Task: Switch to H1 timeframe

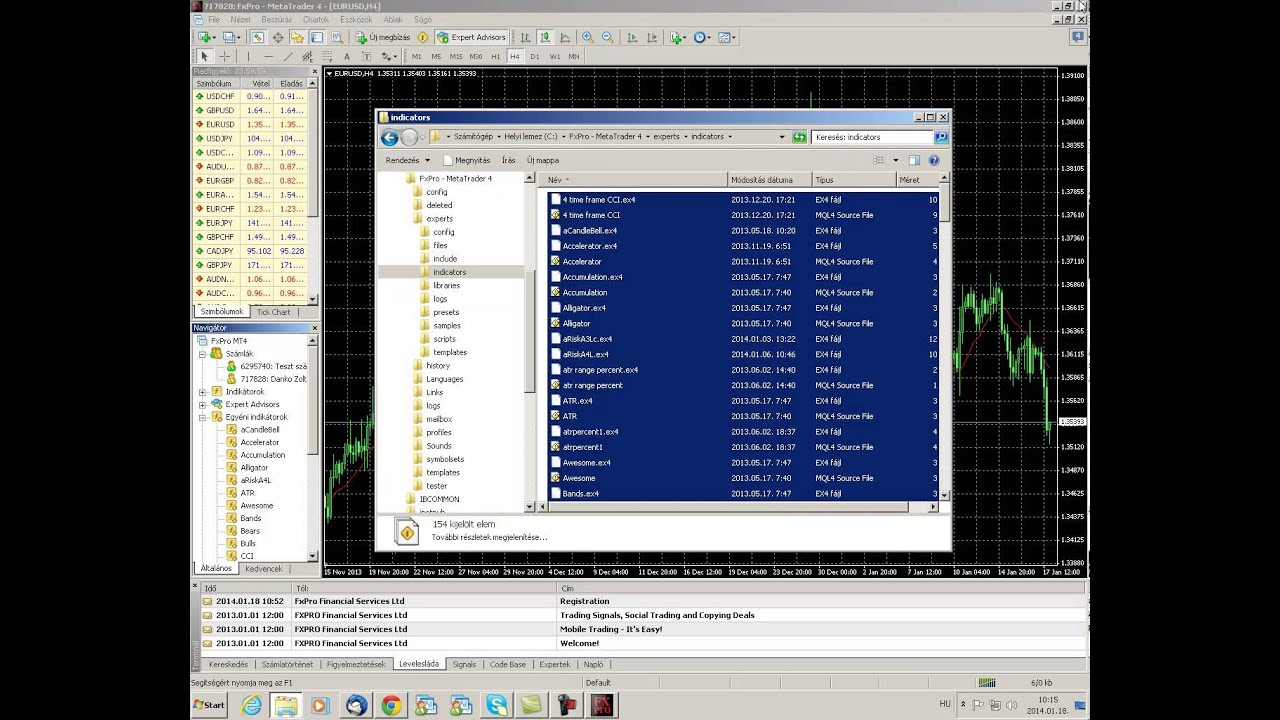Action: (x=495, y=56)
